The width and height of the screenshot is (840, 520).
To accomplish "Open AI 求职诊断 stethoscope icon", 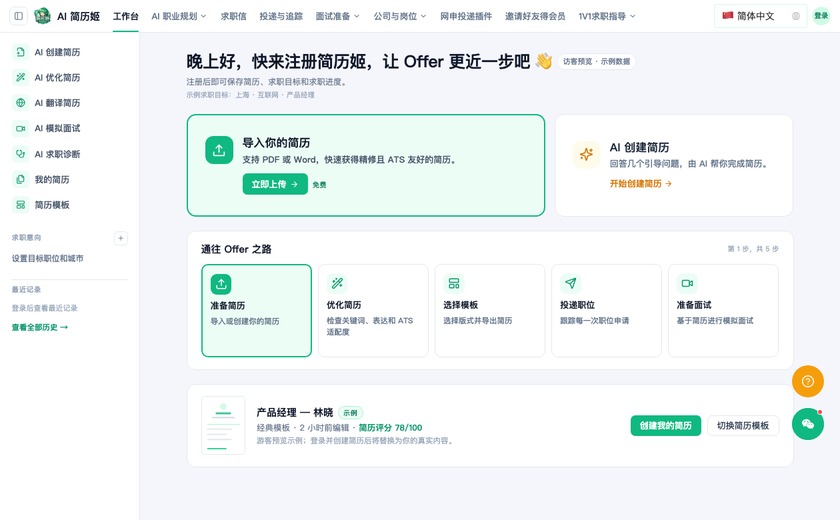I will [x=20, y=154].
